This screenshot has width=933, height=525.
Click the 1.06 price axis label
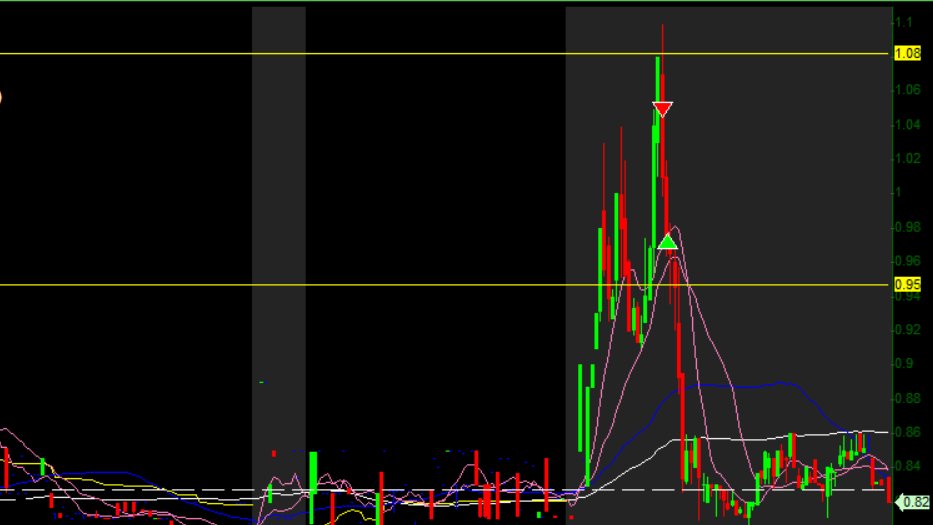908,90
